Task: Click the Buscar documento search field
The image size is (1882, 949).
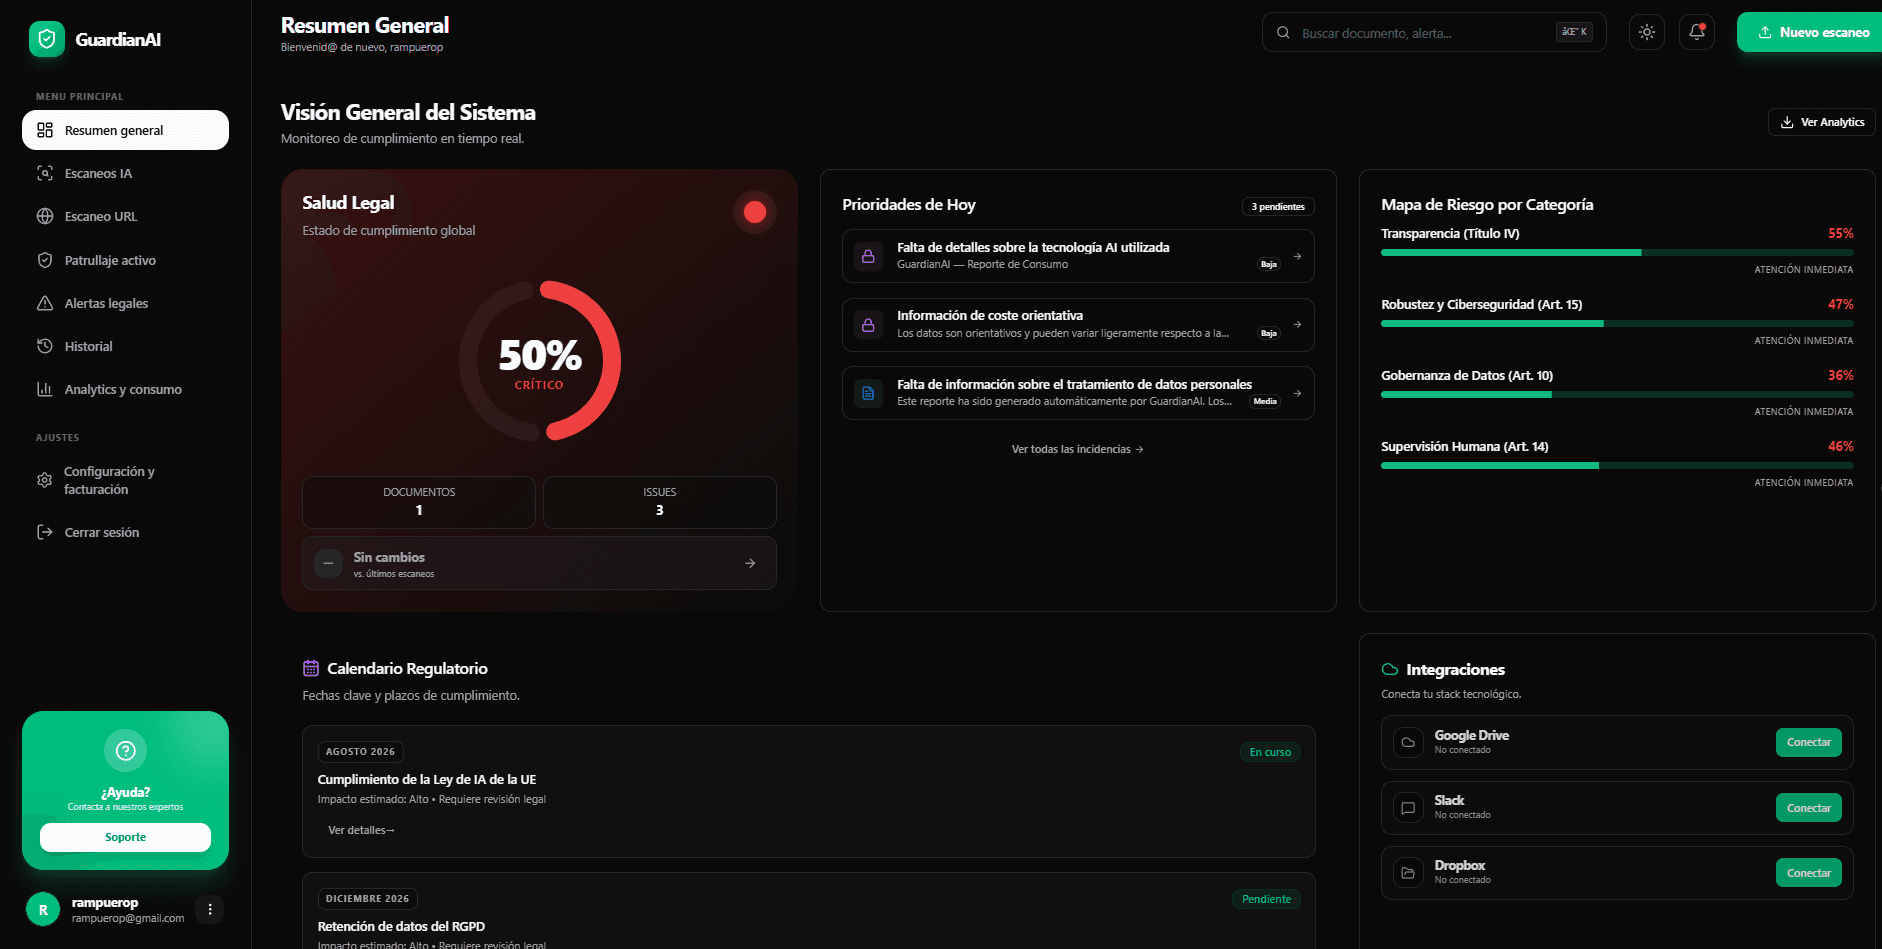Action: pyautogui.click(x=1420, y=32)
